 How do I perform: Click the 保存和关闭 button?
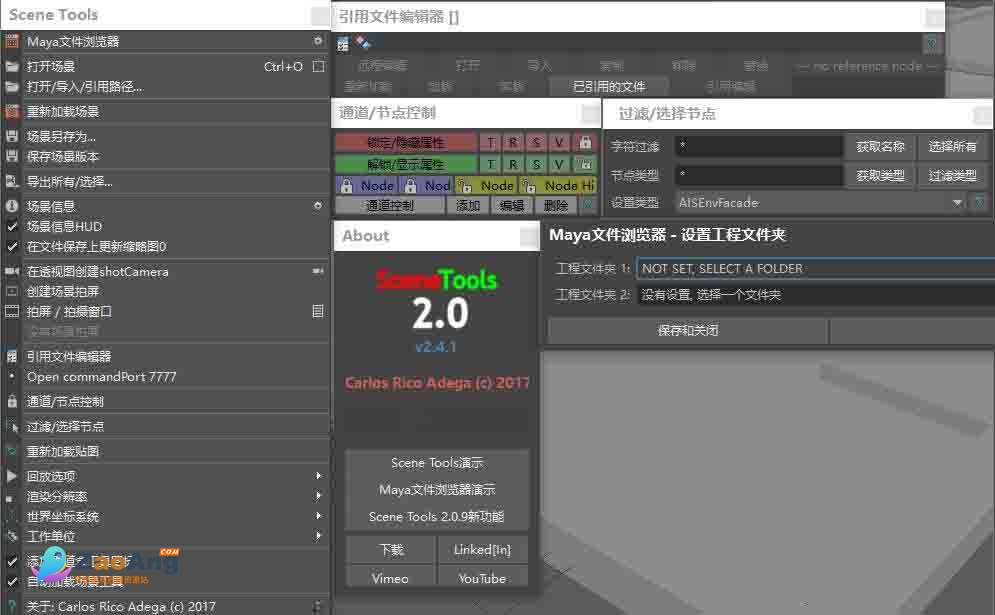688,331
